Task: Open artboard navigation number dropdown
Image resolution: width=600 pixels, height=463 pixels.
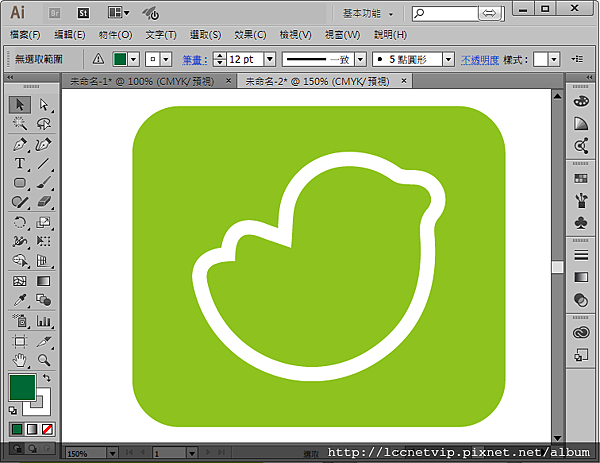Action: coord(192,454)
